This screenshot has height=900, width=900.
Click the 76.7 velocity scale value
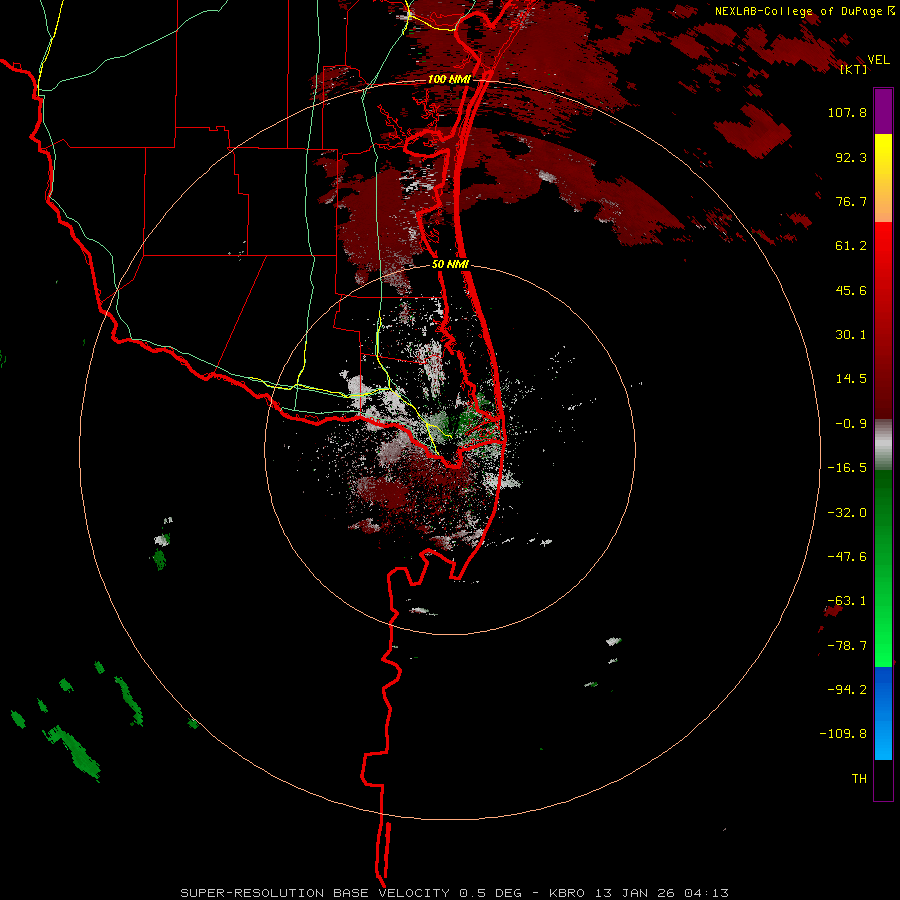(851, 201)
